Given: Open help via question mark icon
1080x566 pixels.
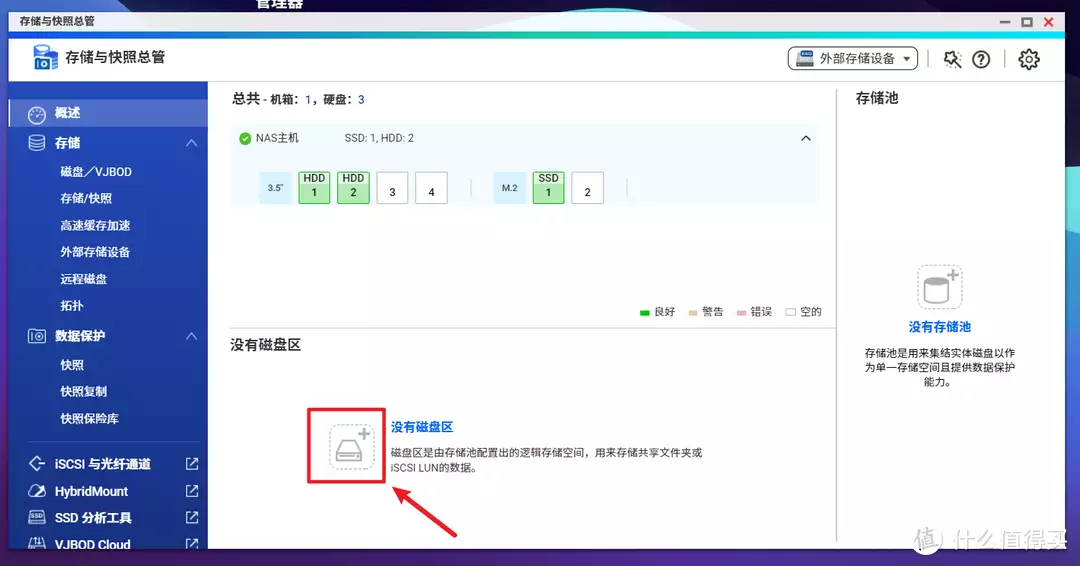Looking at the screenshot, I should tap(981, 59).
